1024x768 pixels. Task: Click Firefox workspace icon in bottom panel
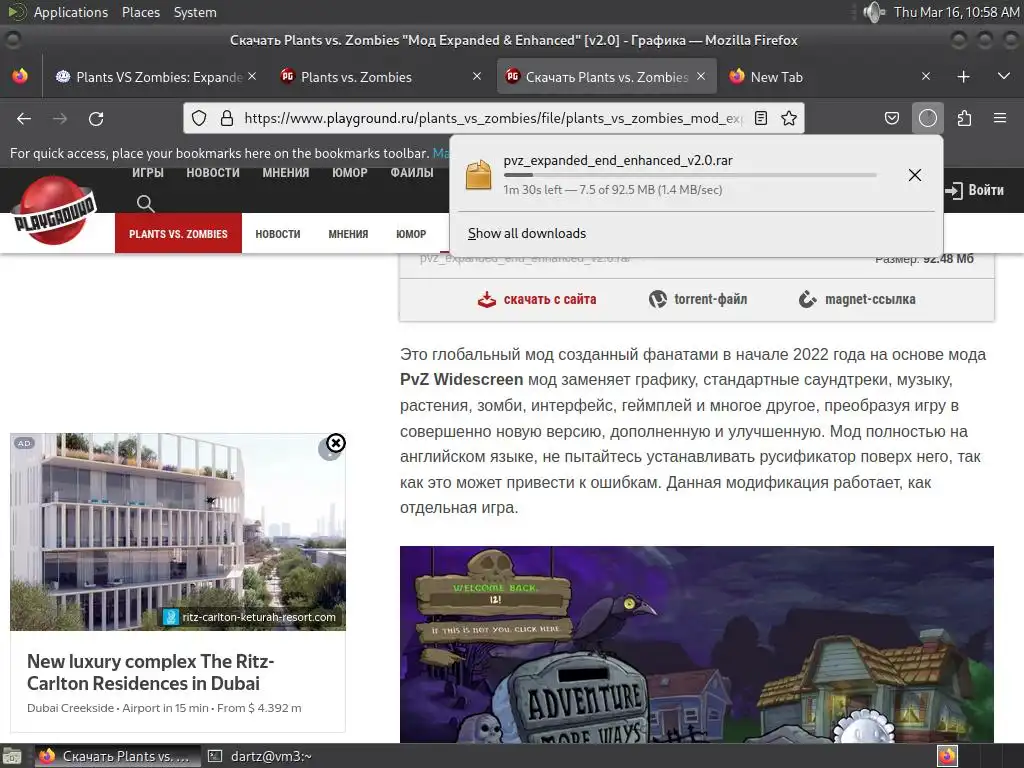coord(947,756)
